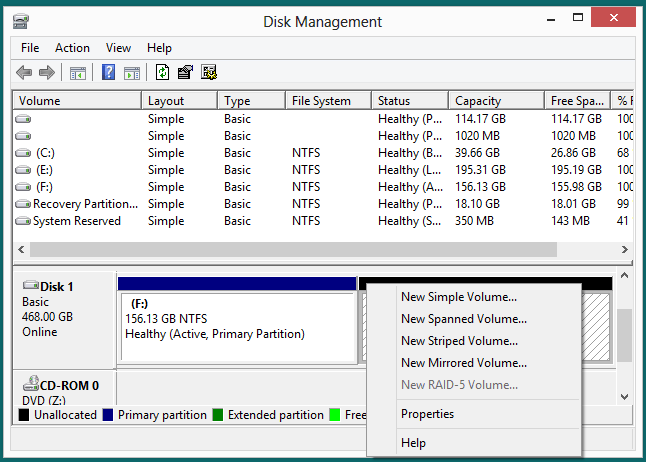Click the volume list scroll right arrow
Image resolution: width=646 pixels, height=462 pixels.
click(x=625, y=249)
